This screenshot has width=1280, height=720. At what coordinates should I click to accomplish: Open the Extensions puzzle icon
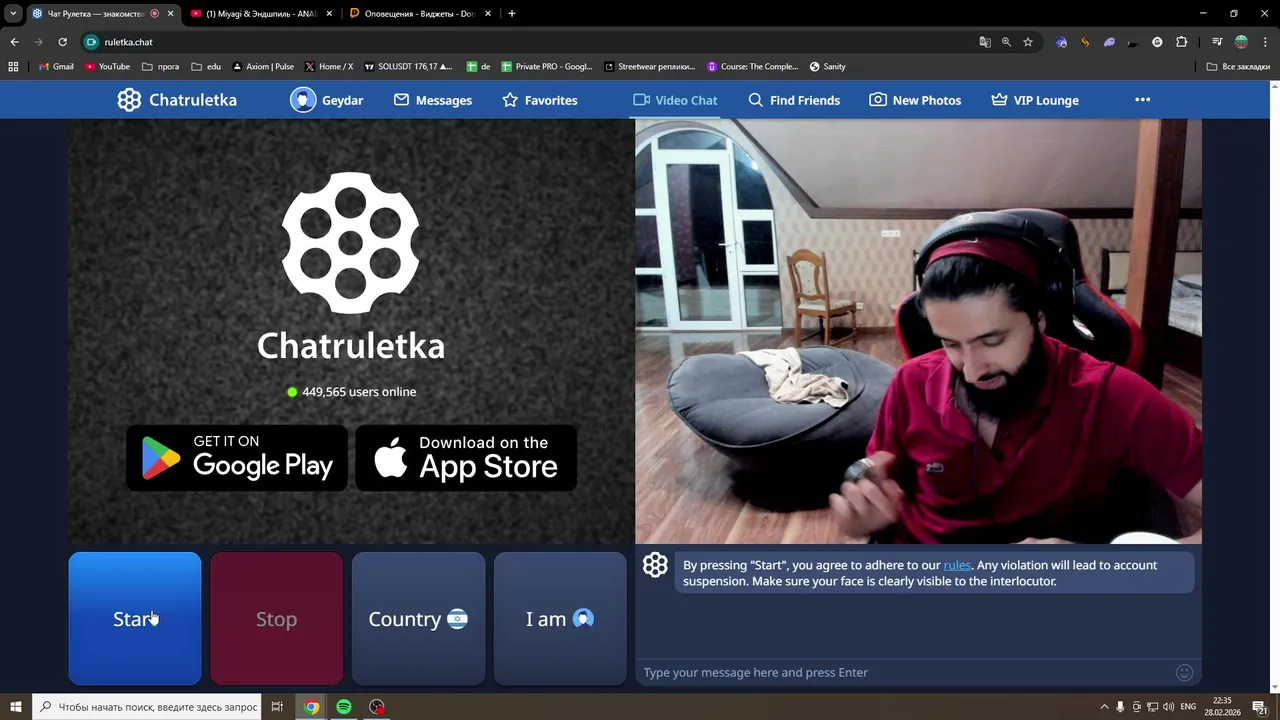pyautogui.click(x=1181, y=42)
